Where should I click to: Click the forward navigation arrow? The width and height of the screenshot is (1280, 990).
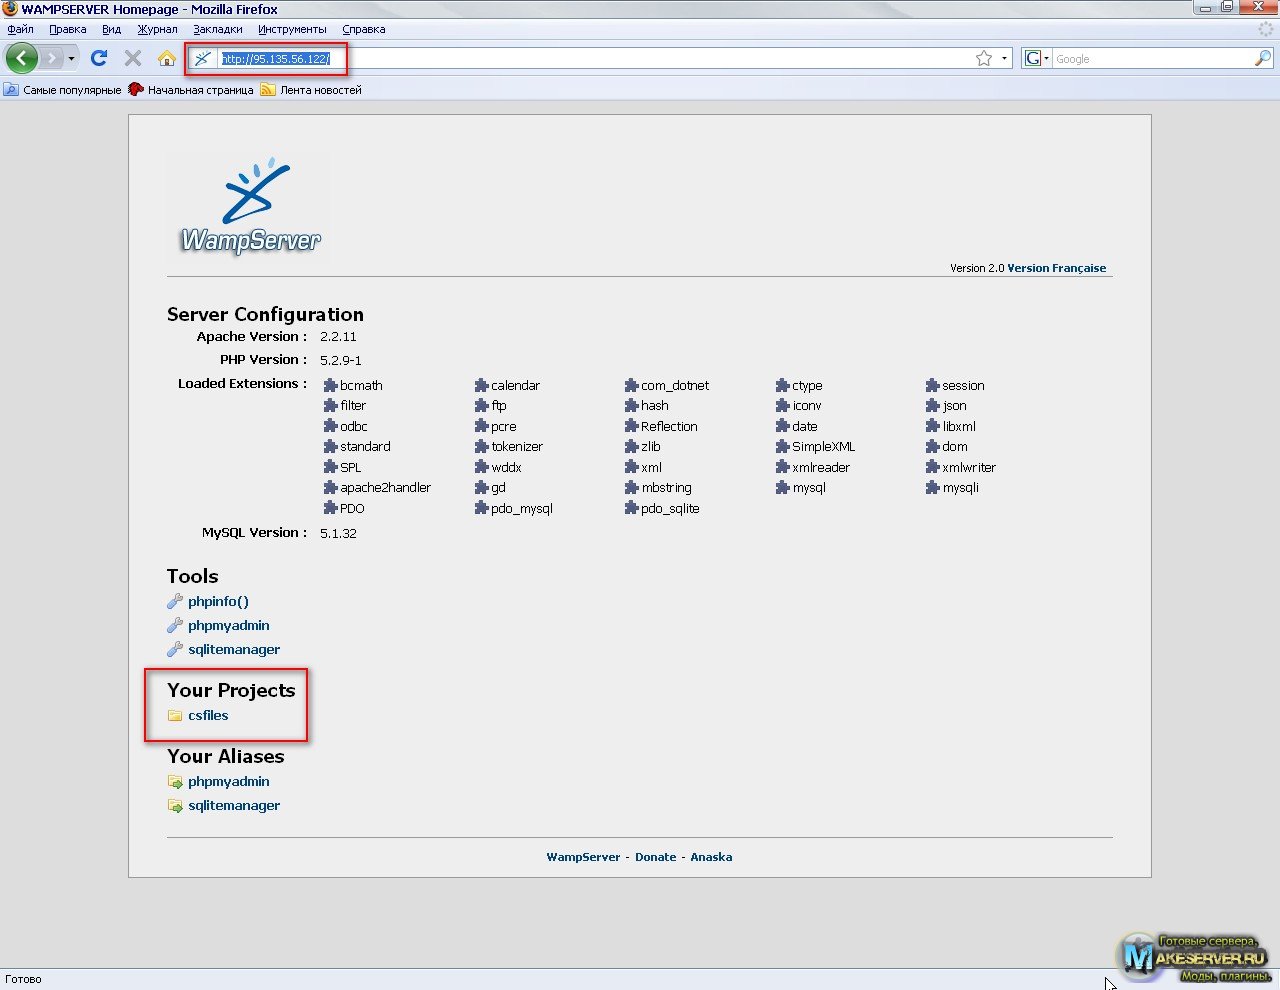point(52,58)
